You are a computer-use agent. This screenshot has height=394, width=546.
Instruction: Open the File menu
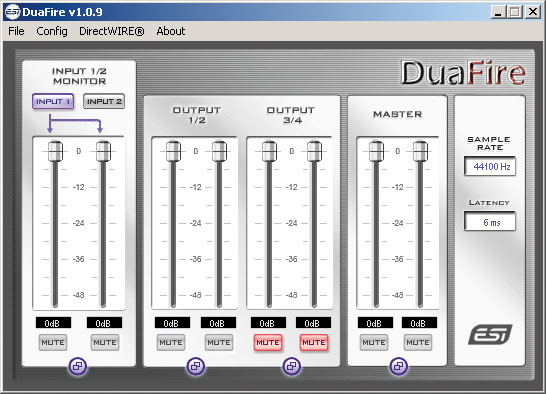pyautogui.click(x=16, y=31)
